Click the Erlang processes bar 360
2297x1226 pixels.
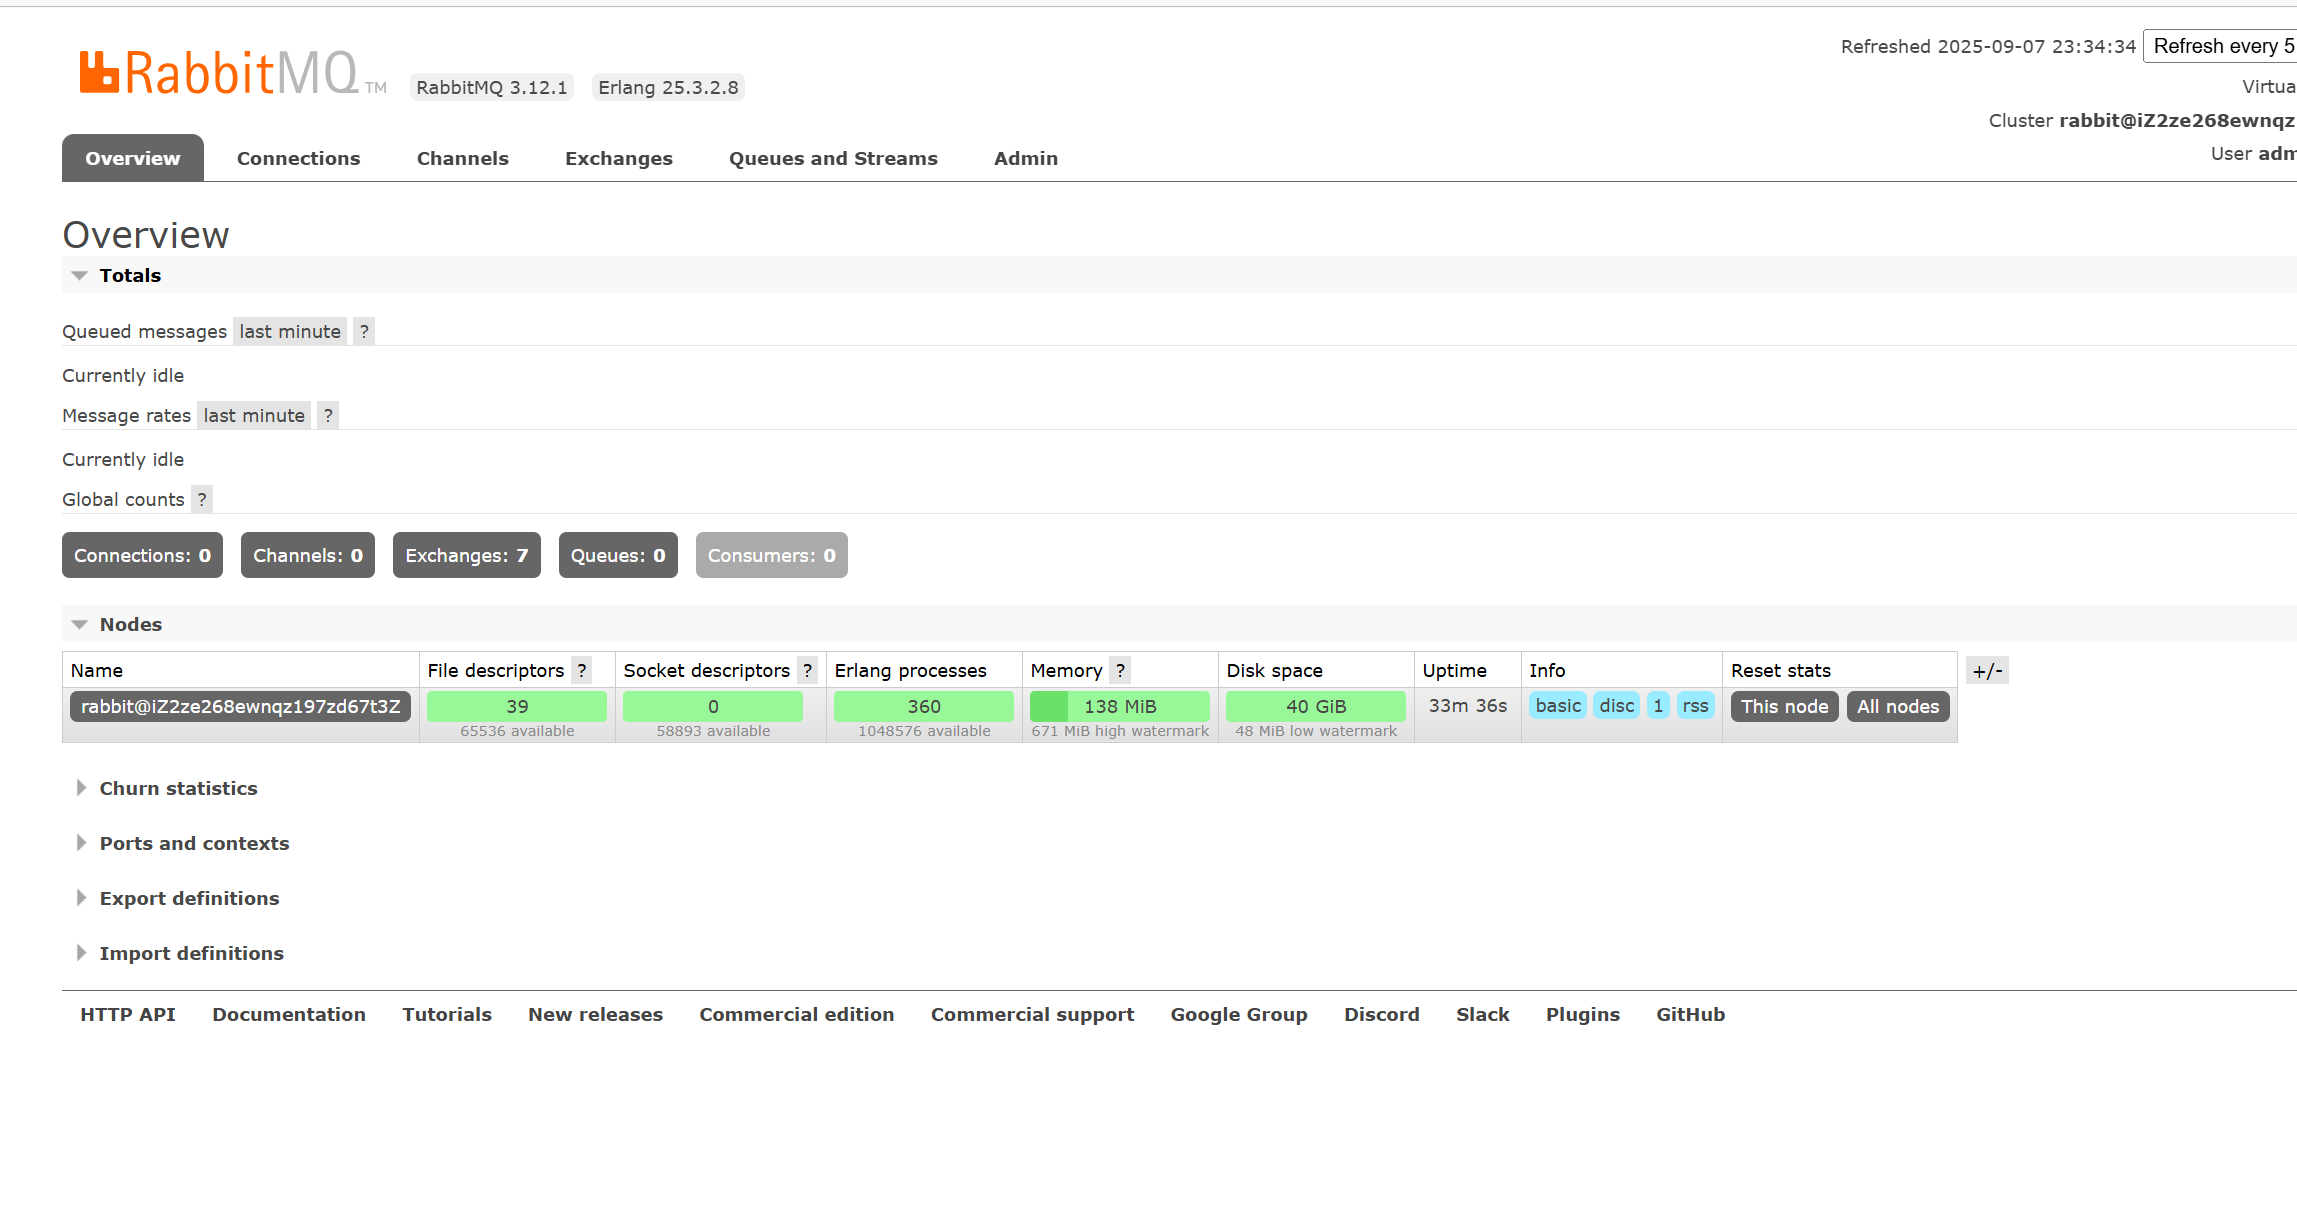(924, 706)
